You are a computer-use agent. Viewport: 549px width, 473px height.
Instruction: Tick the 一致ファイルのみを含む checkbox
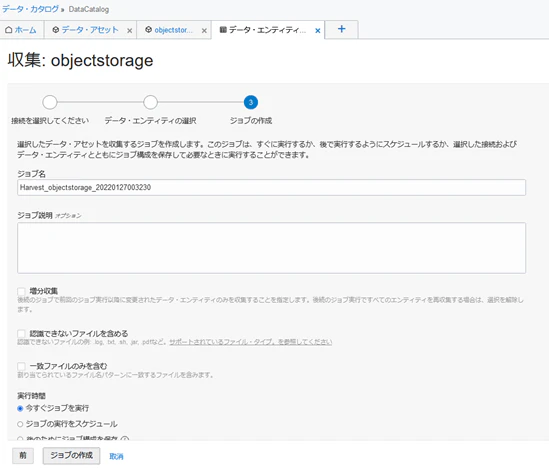(x=21, y=366)
